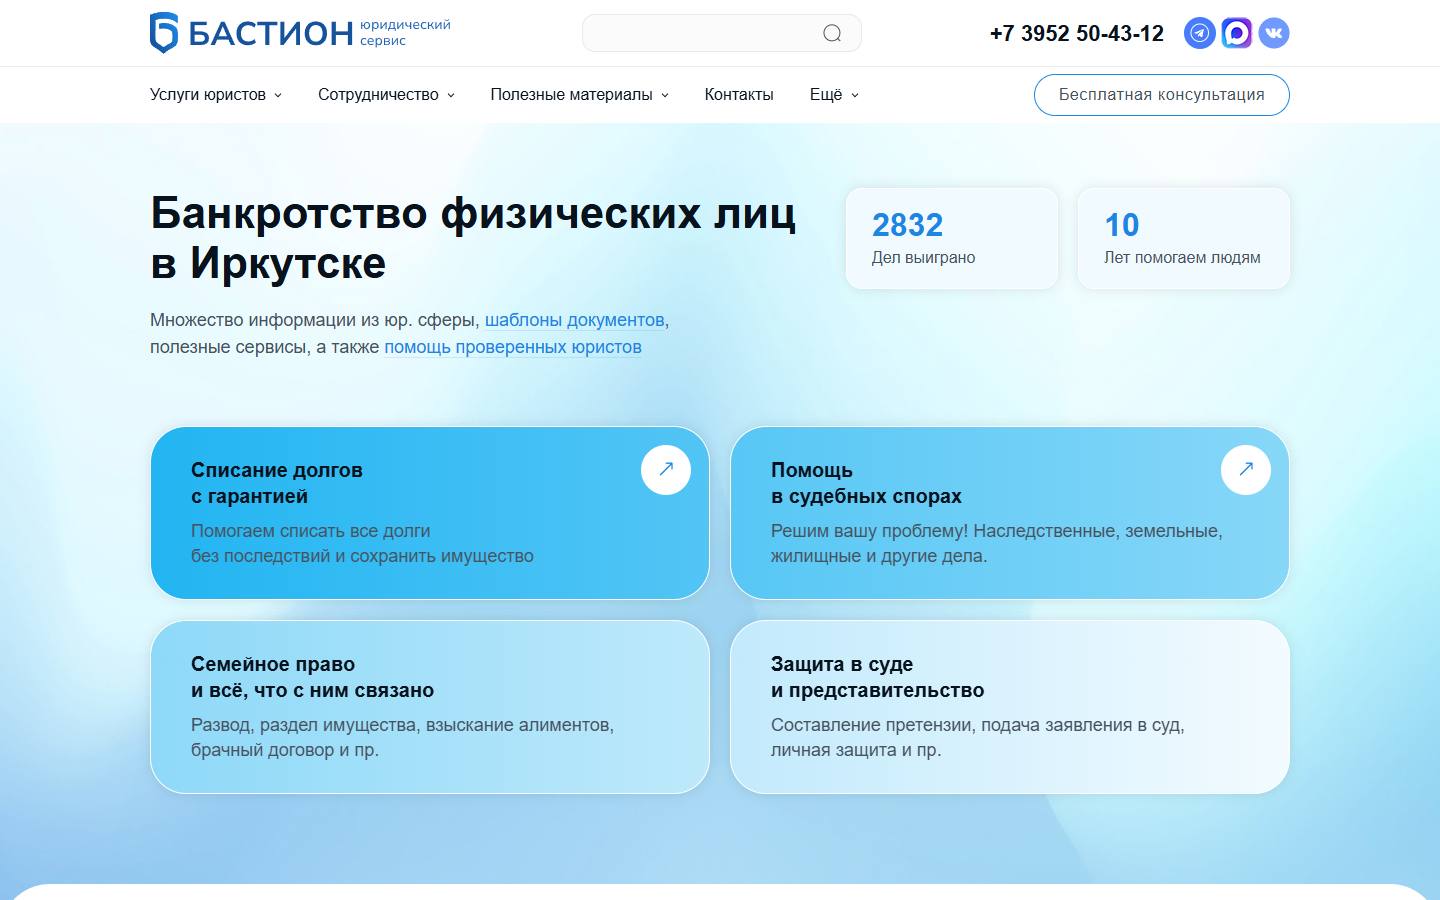1440x900 pixels.
Task: Open the Семейное право card
Action: click(430, 707)
